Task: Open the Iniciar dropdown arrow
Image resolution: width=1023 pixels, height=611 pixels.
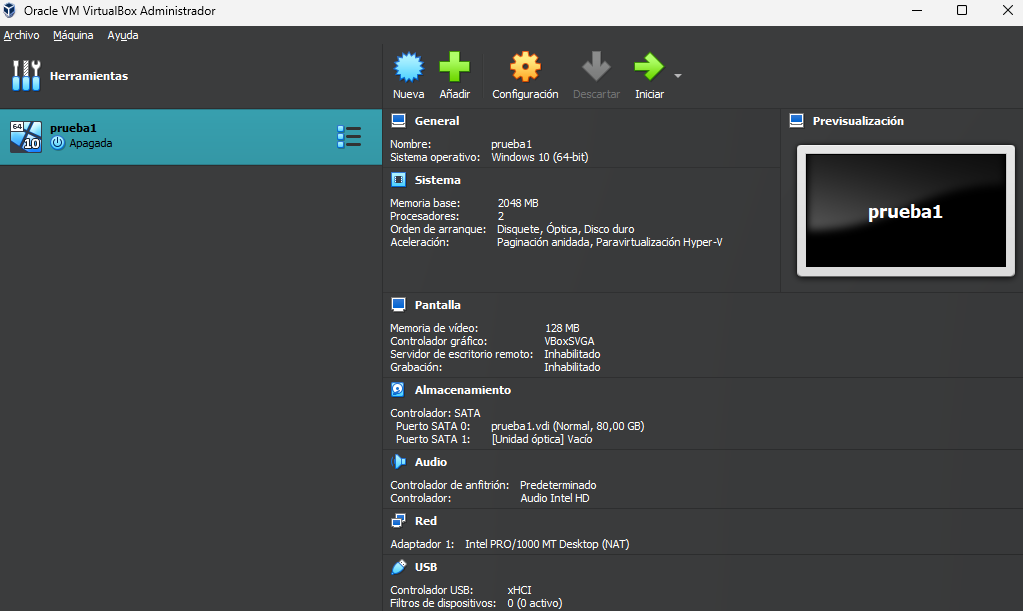Action: pyautogui.click(x=678, y=76)
